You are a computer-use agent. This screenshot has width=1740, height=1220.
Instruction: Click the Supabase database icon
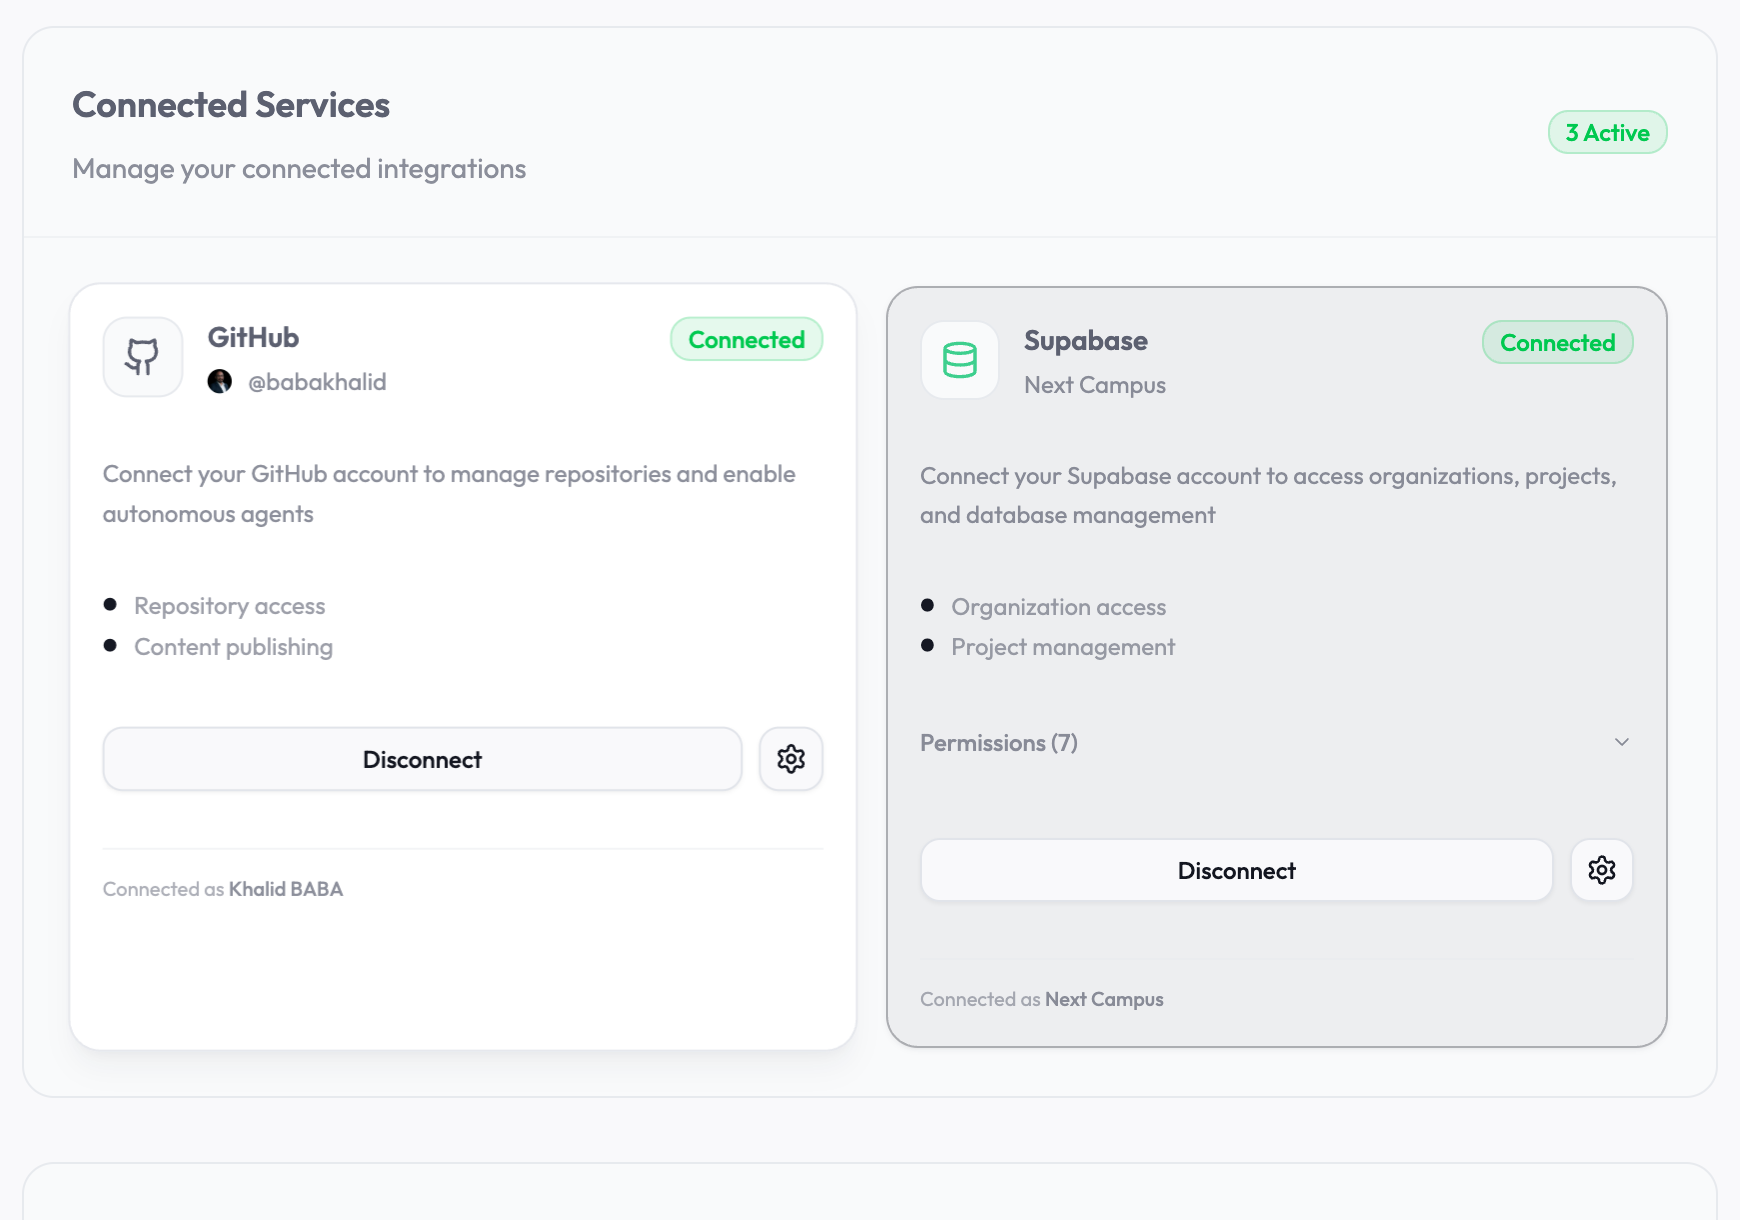(960, 360)
